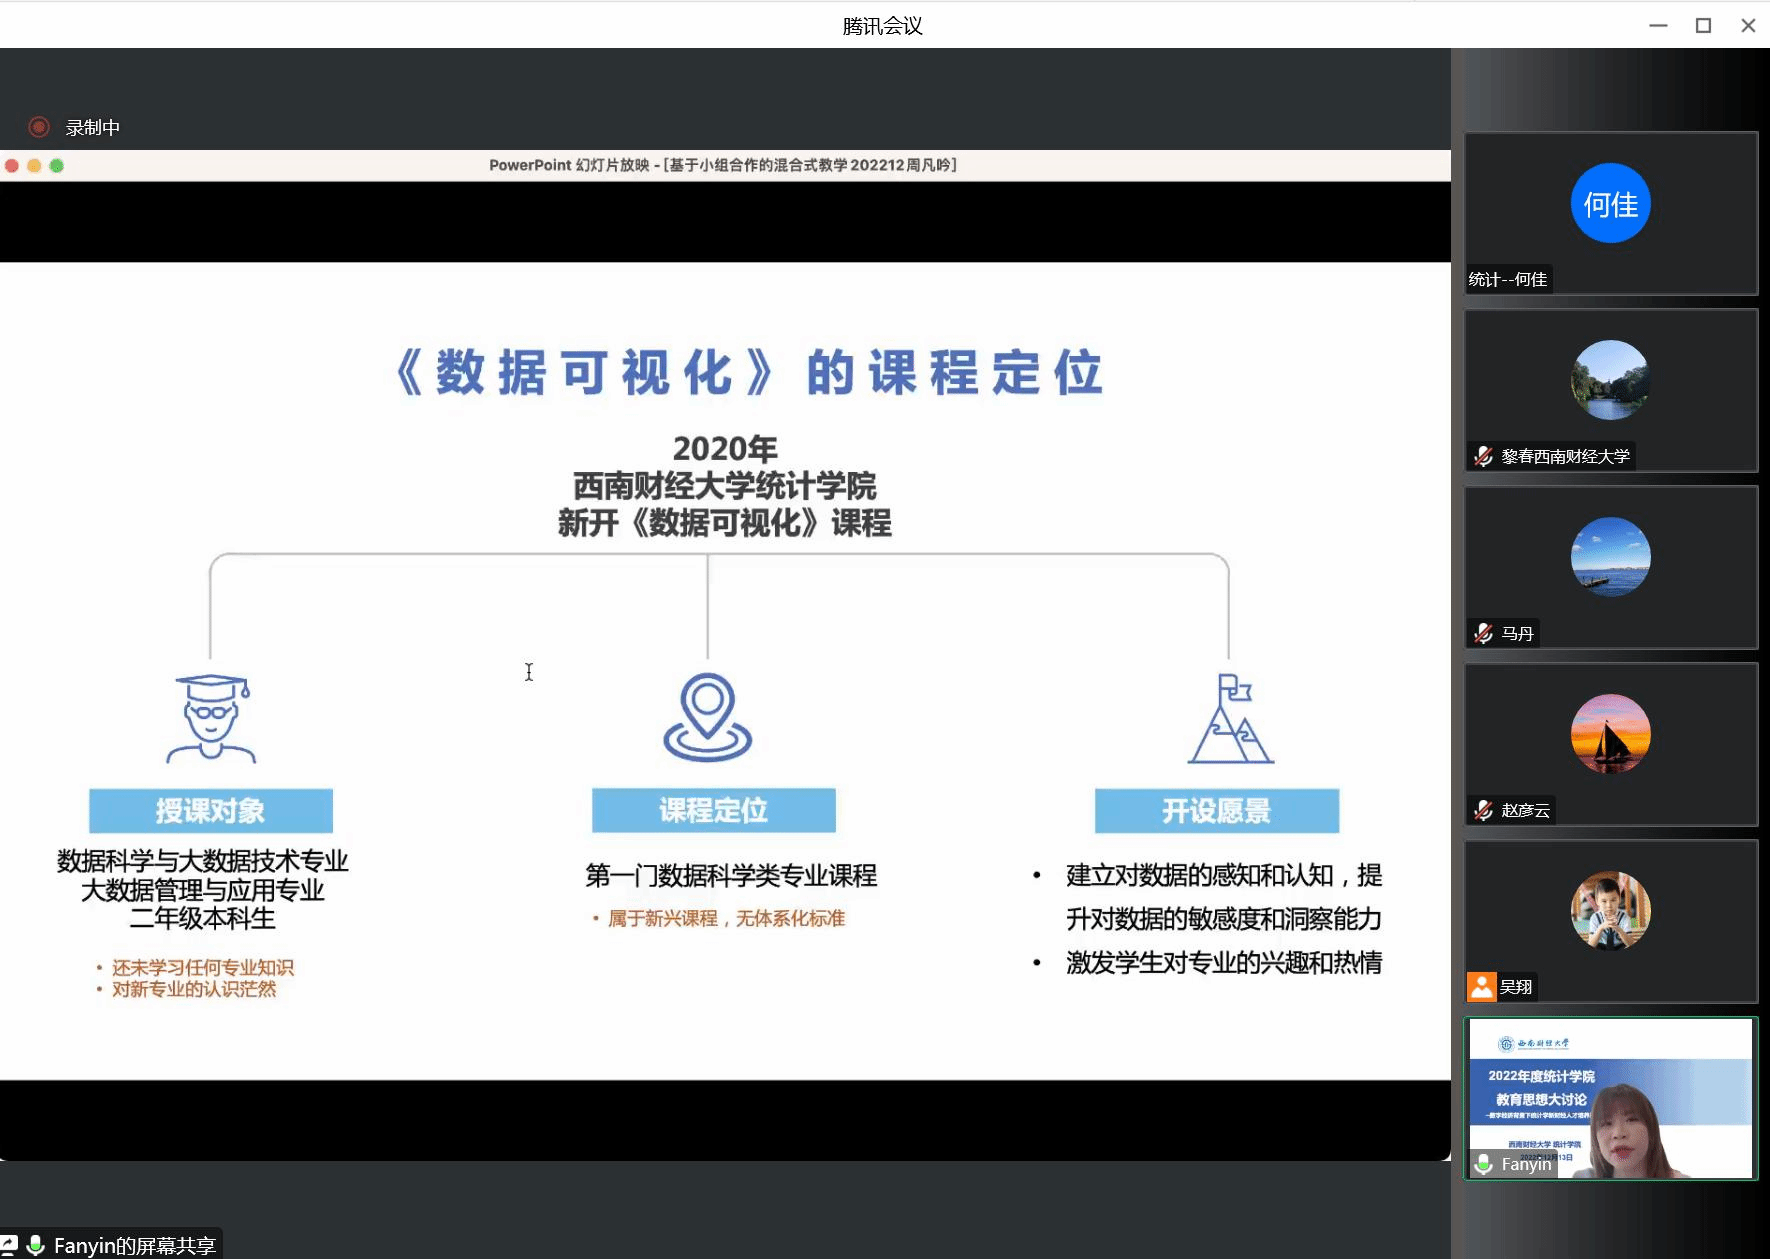
Task: Click mic icon beside Fanyin的屏幕共享 label
Action: [36, 1245]
